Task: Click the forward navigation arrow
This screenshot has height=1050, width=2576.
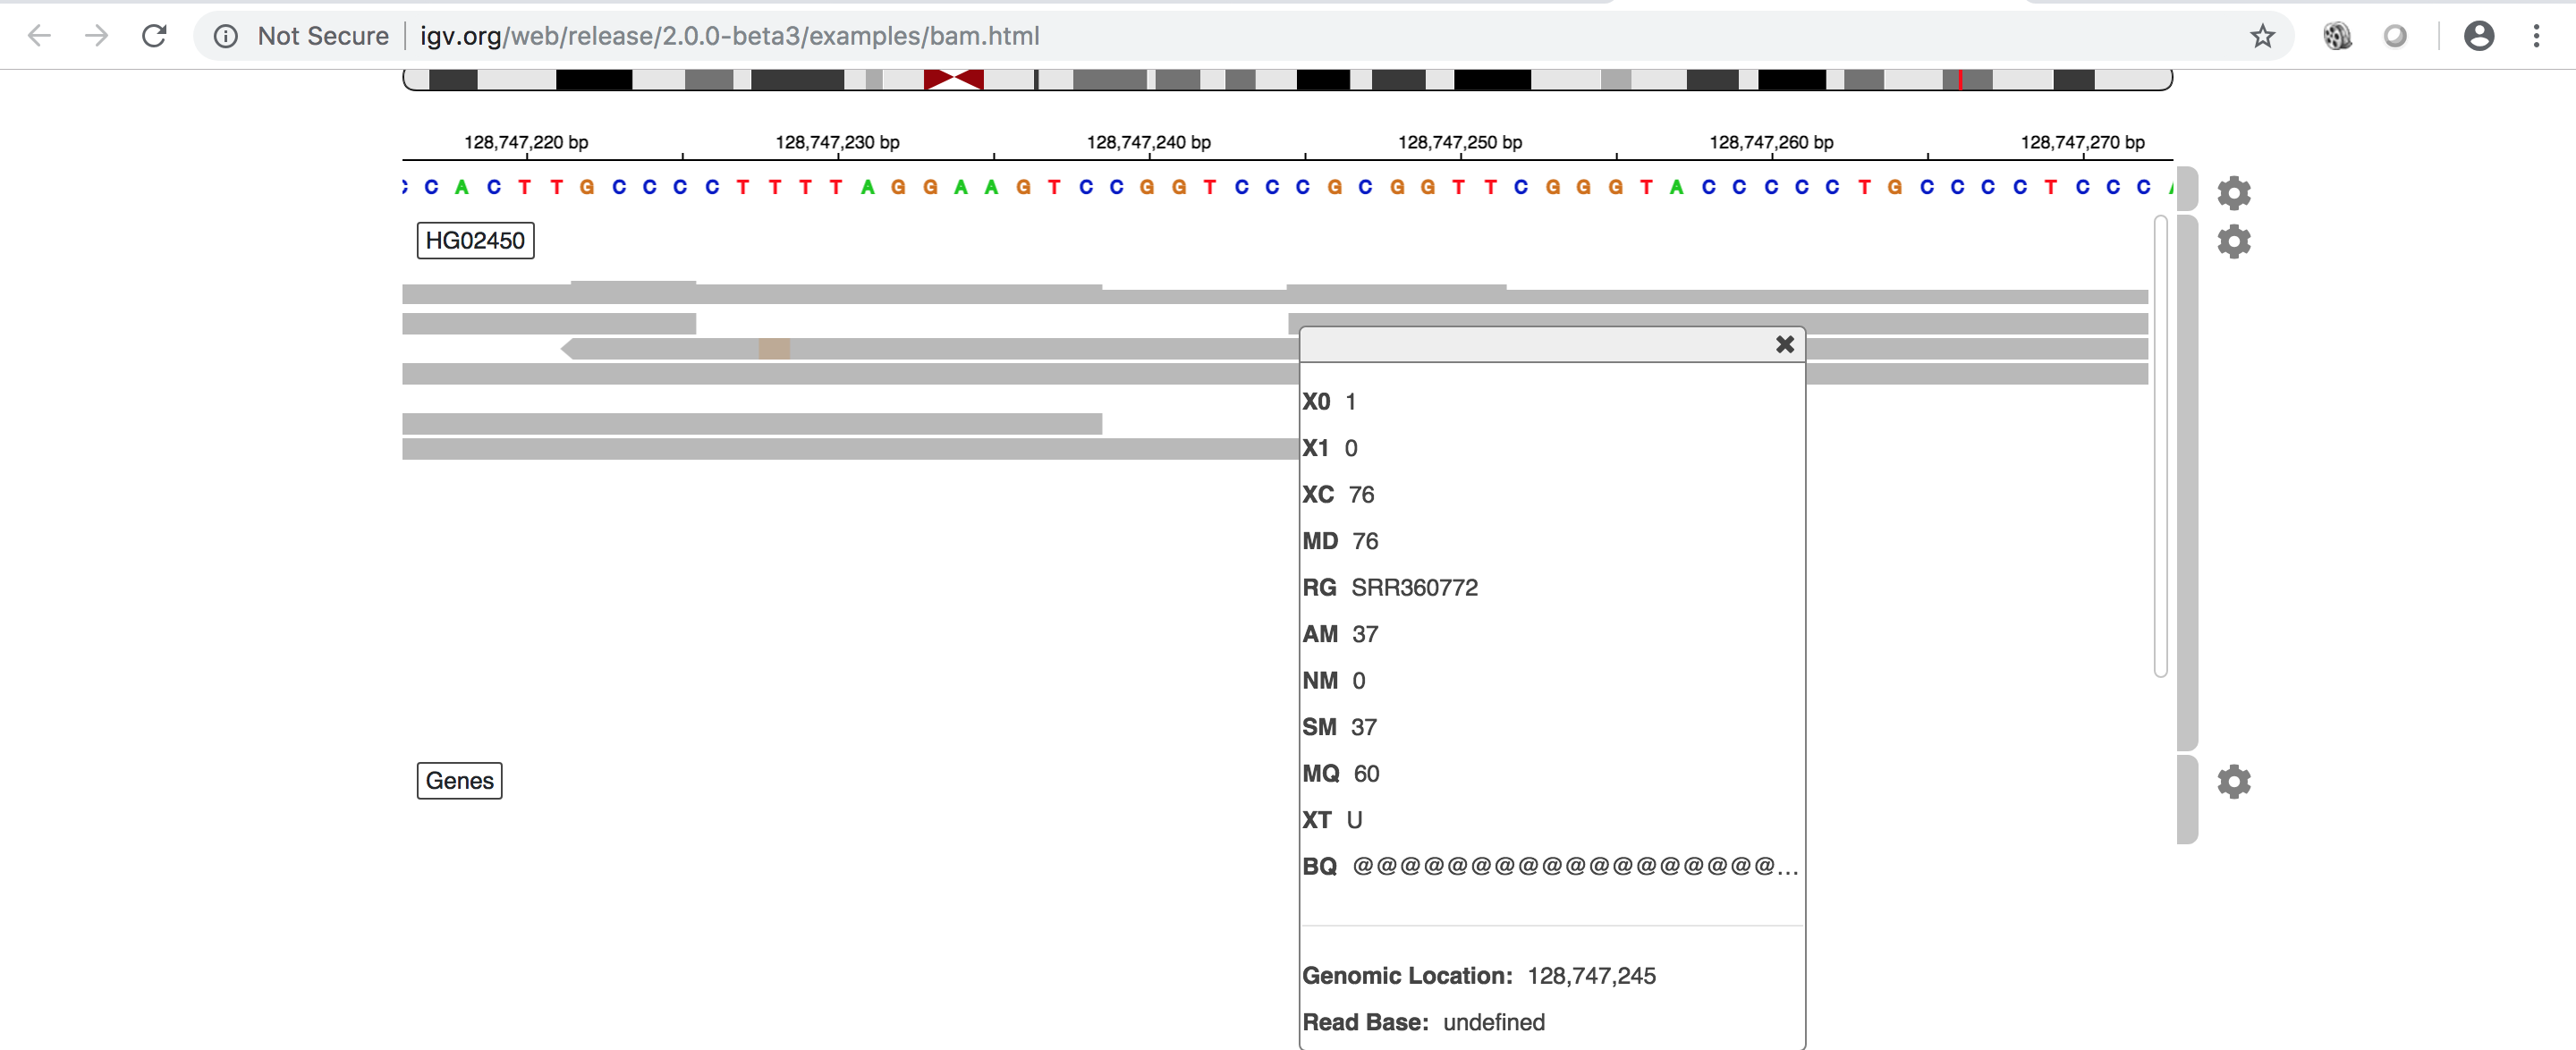Action: [97, 36]
